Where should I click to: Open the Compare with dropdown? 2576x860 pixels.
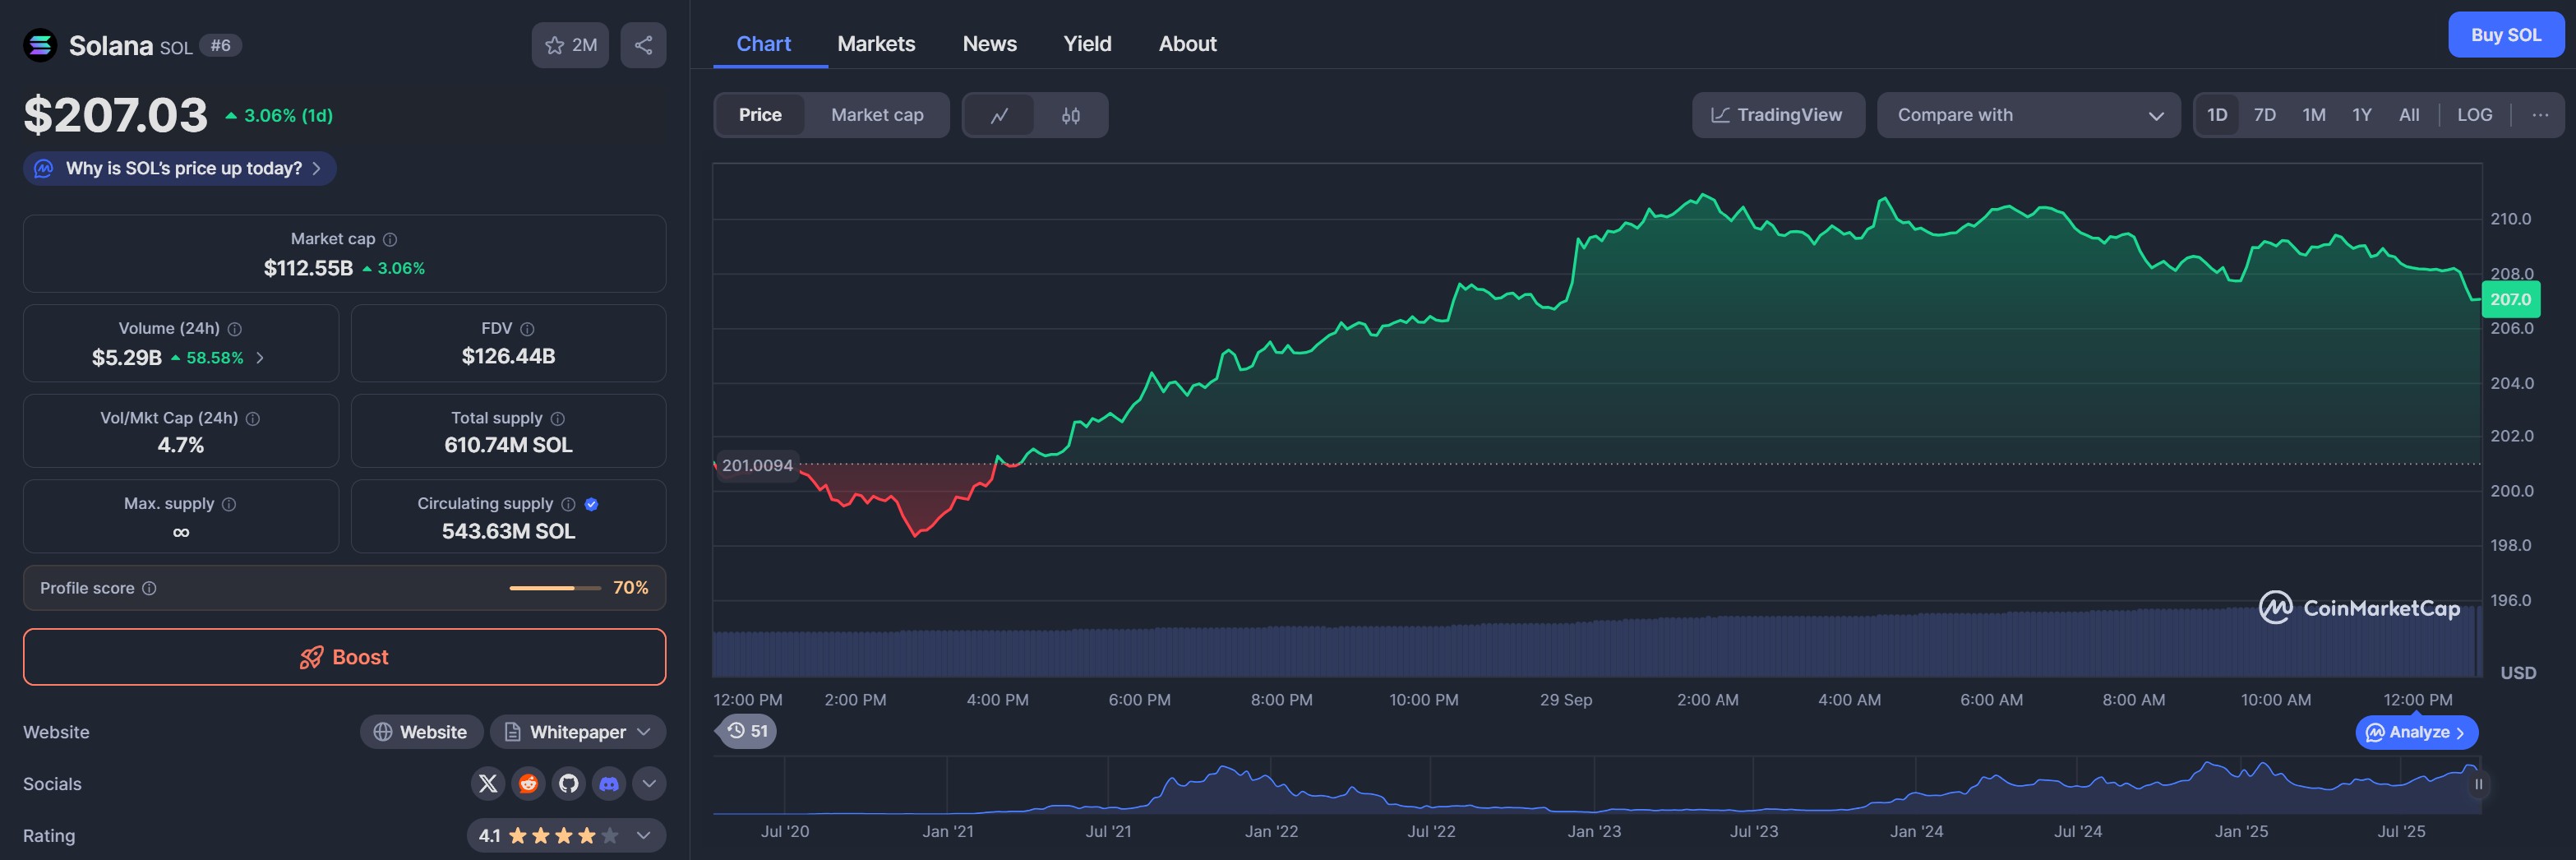[x=2028, y=115]
